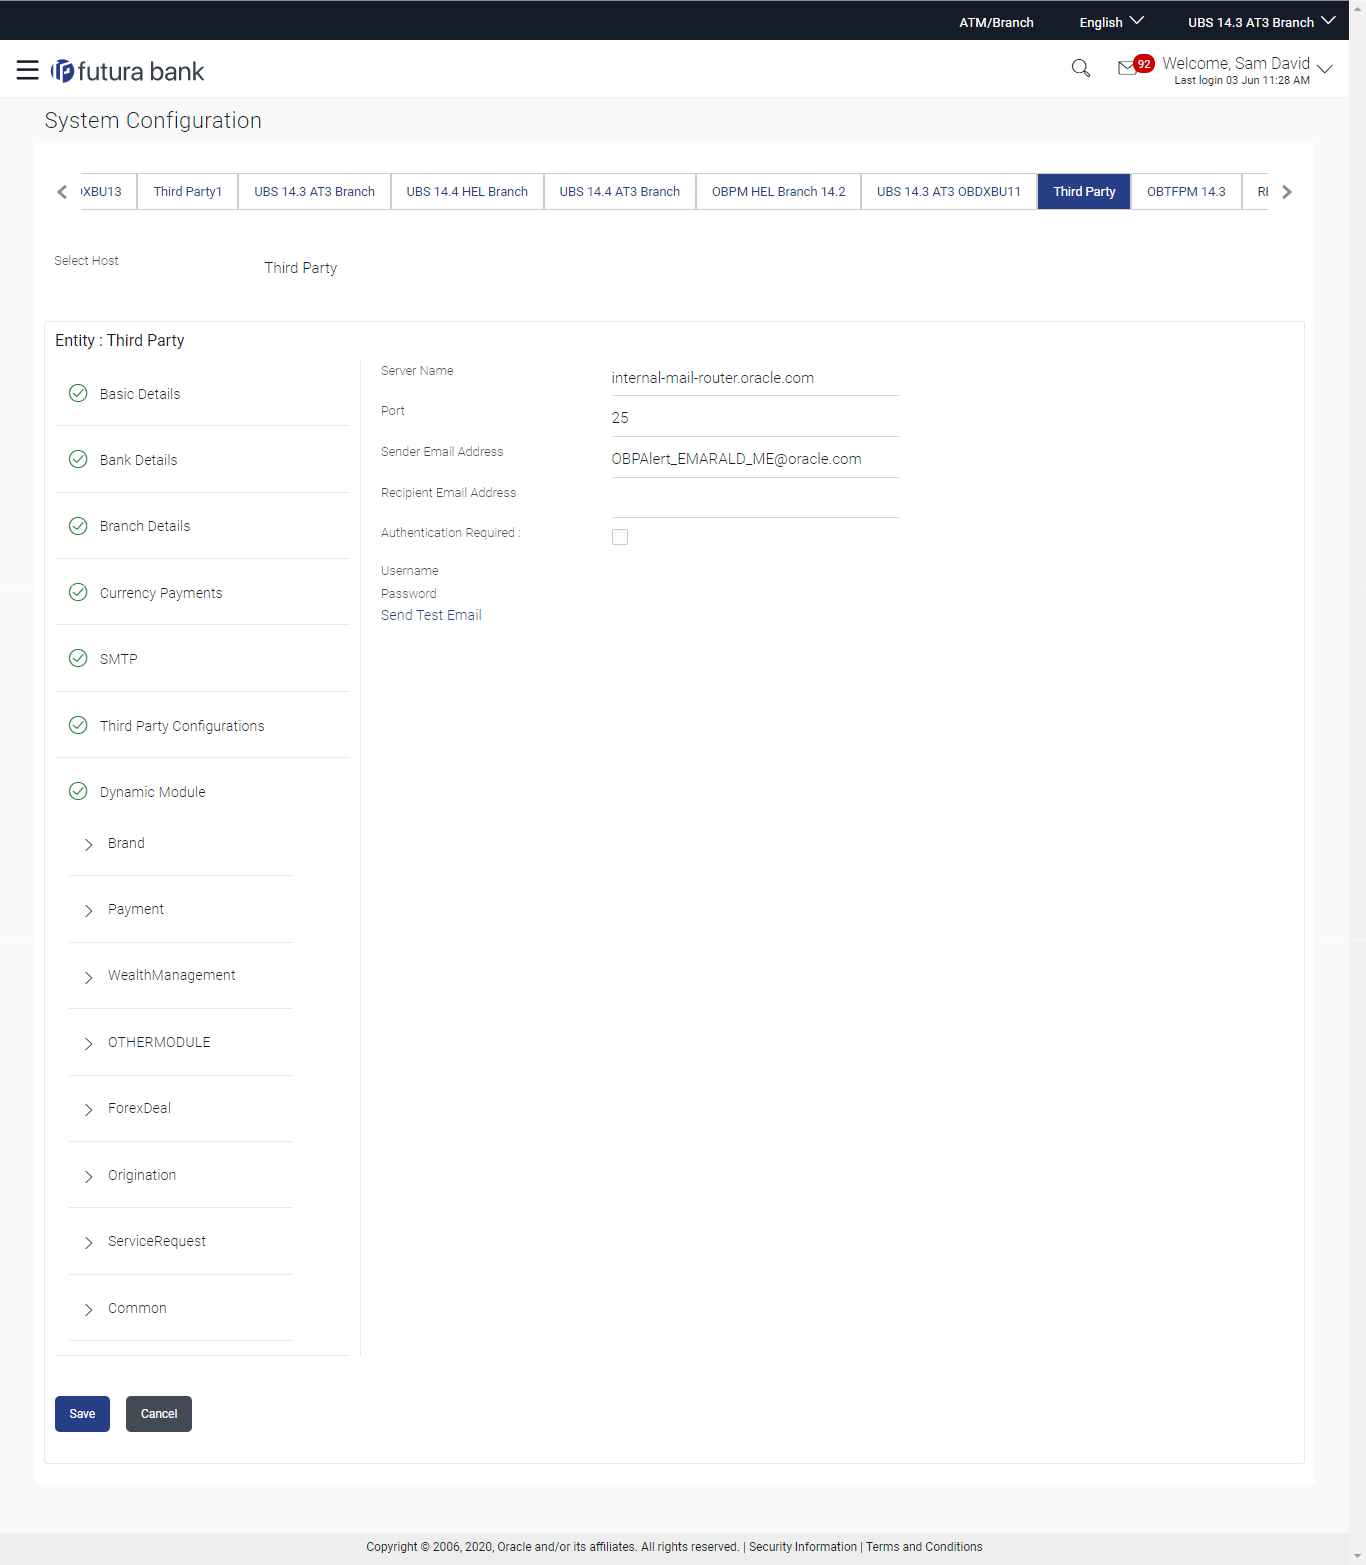Switch to Third Party1 tab
Screen dimensions: 1366x1565
188,191
